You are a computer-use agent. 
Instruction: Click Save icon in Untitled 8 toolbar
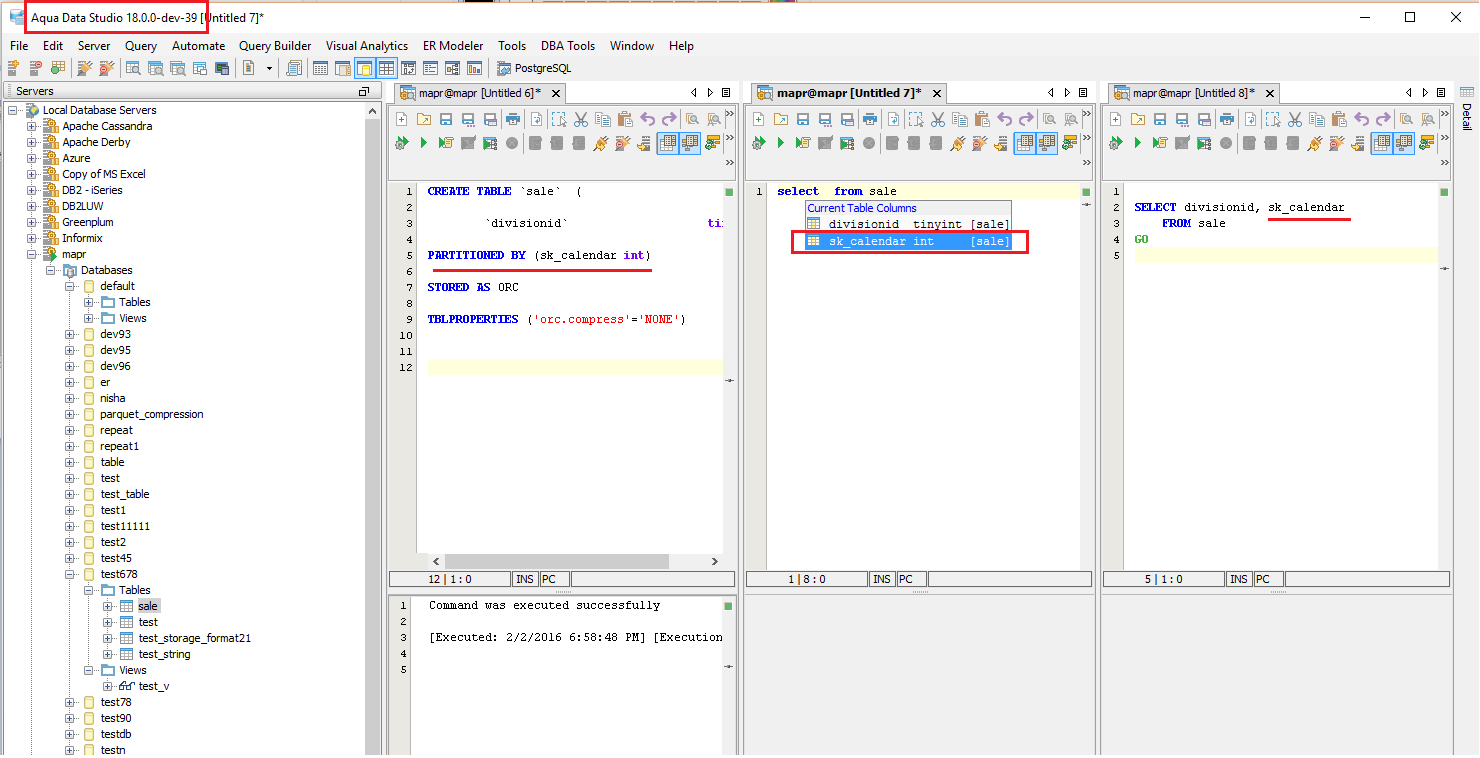pos(1161,119)
